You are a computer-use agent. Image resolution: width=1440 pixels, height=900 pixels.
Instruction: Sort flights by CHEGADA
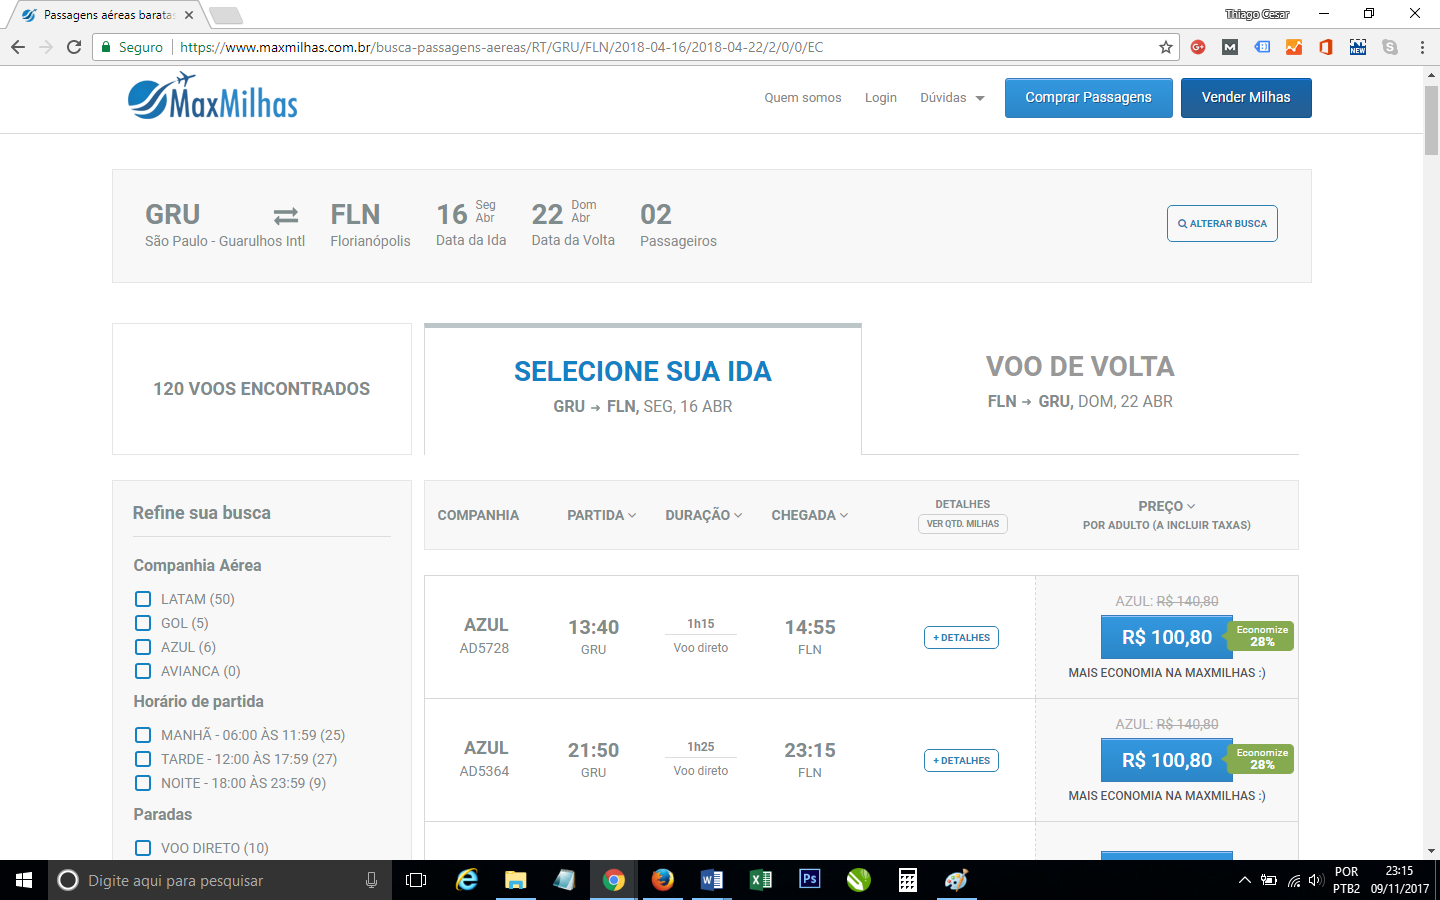(810, 515)
